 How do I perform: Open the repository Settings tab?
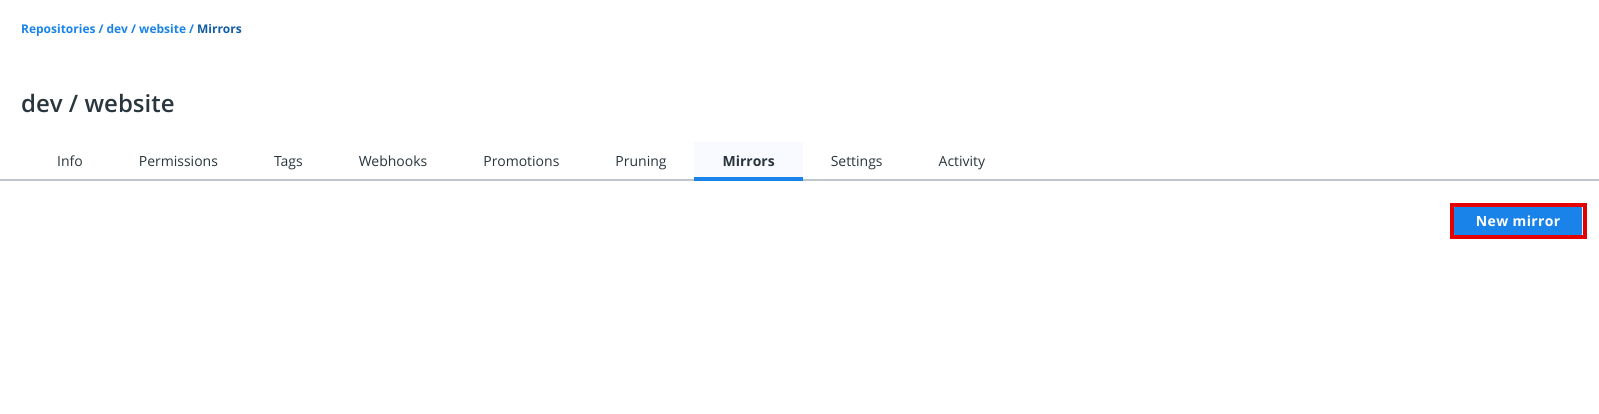(x=856, y=161)
